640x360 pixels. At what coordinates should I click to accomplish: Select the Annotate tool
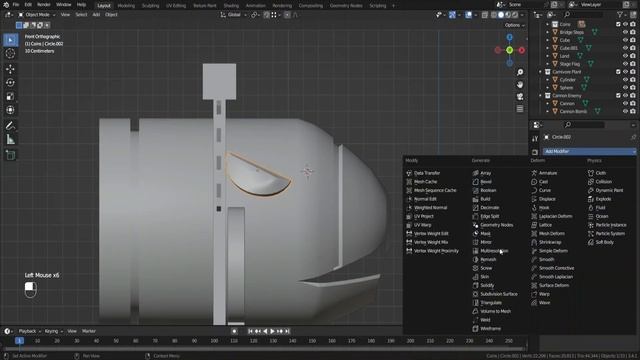tap(11, 126)
